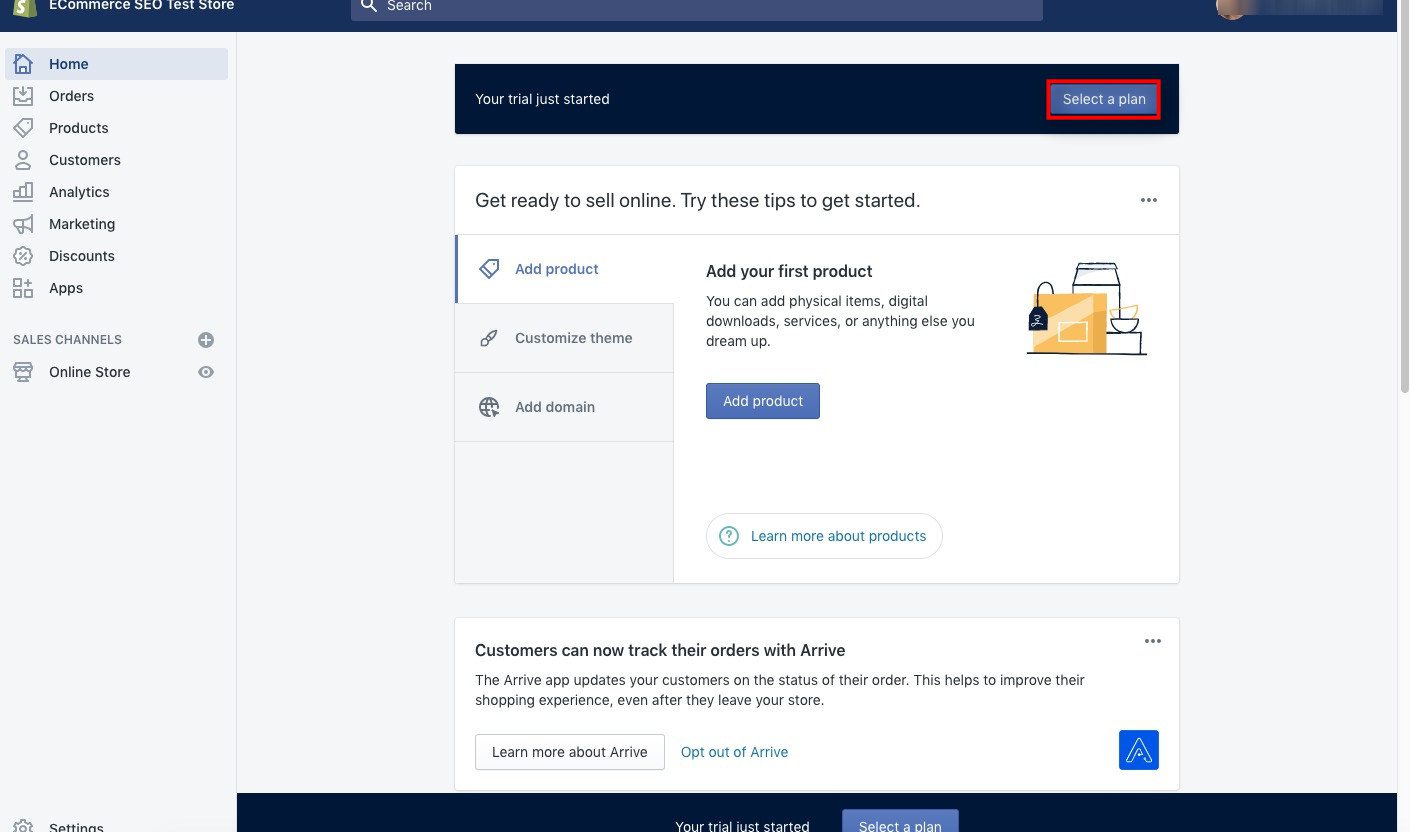Open the Home section in sidebar
Viewport: 1410px width, 832px height.
click(68, 63)
